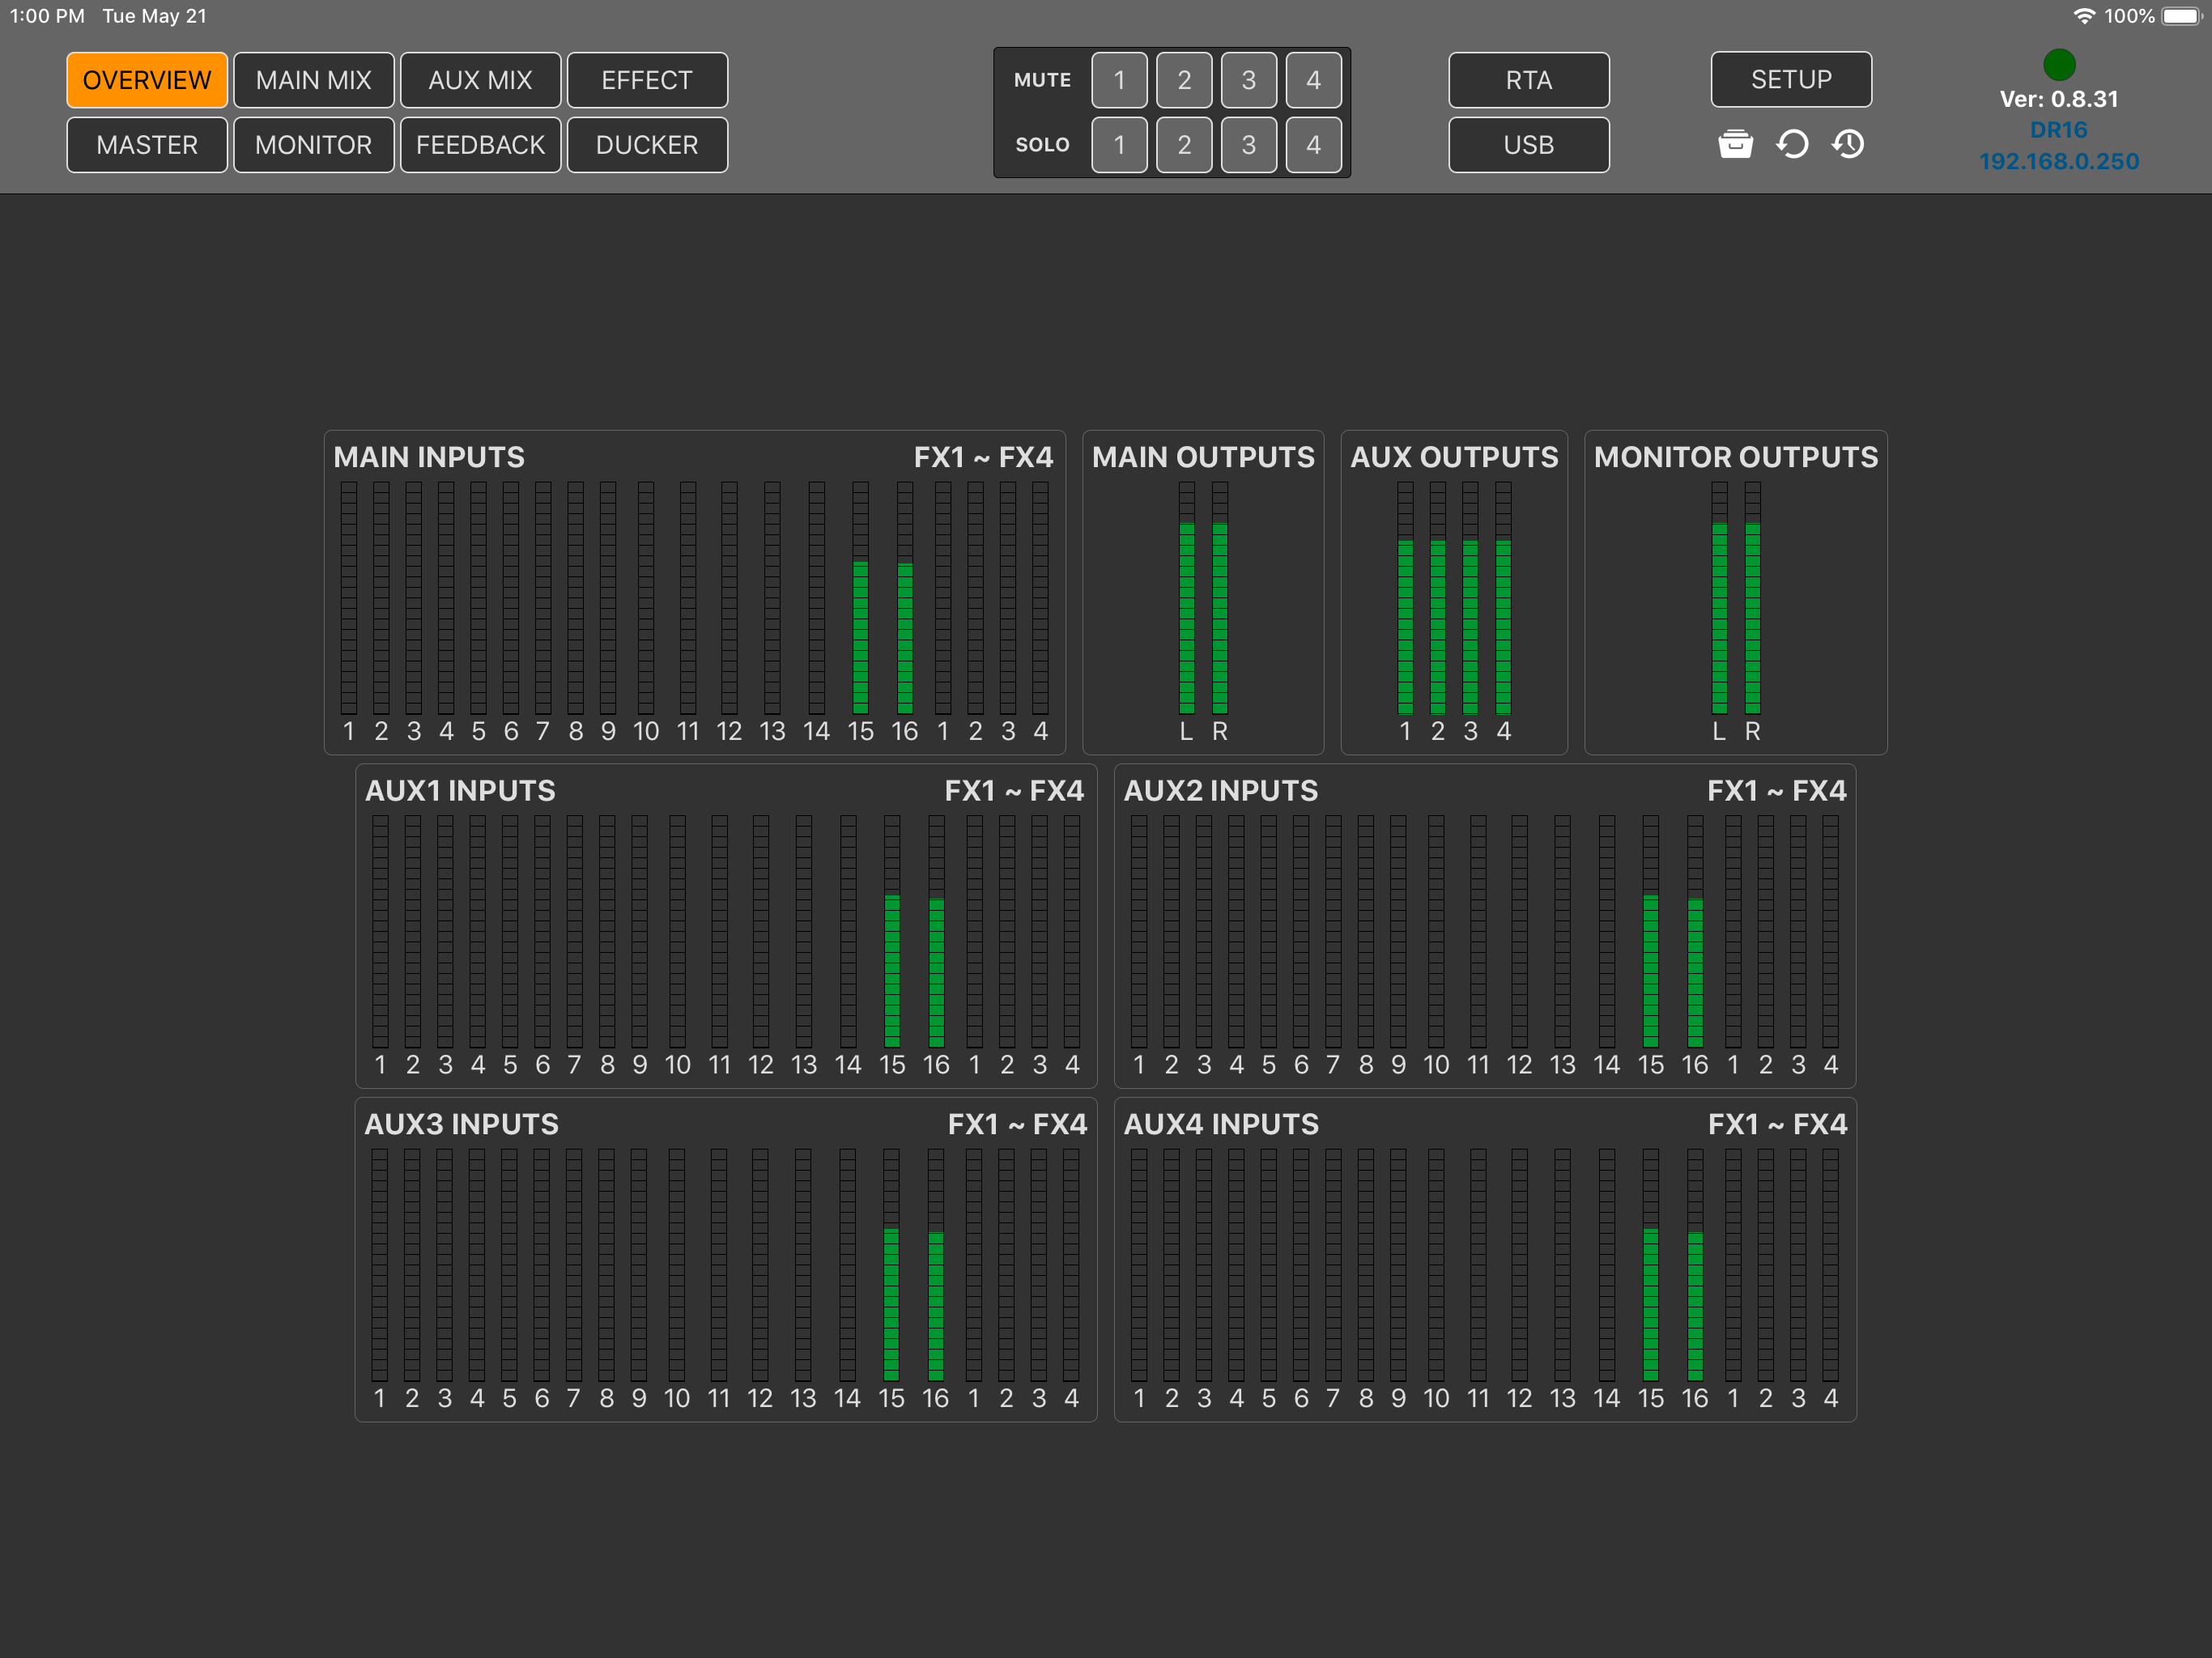This screenshot has width=2212, height=1658.
Task: Toggle MUTE group 2
Action: 1184,80
